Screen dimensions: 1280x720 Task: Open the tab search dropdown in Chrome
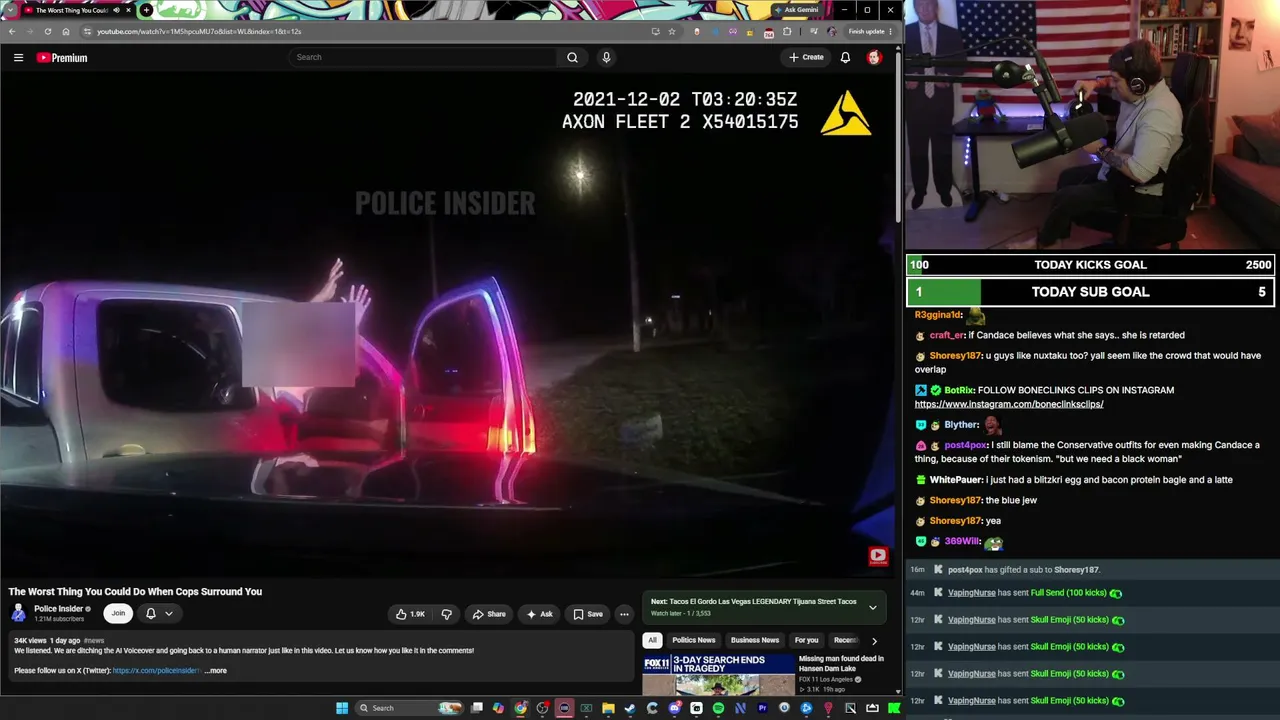(x=11, y=10)
